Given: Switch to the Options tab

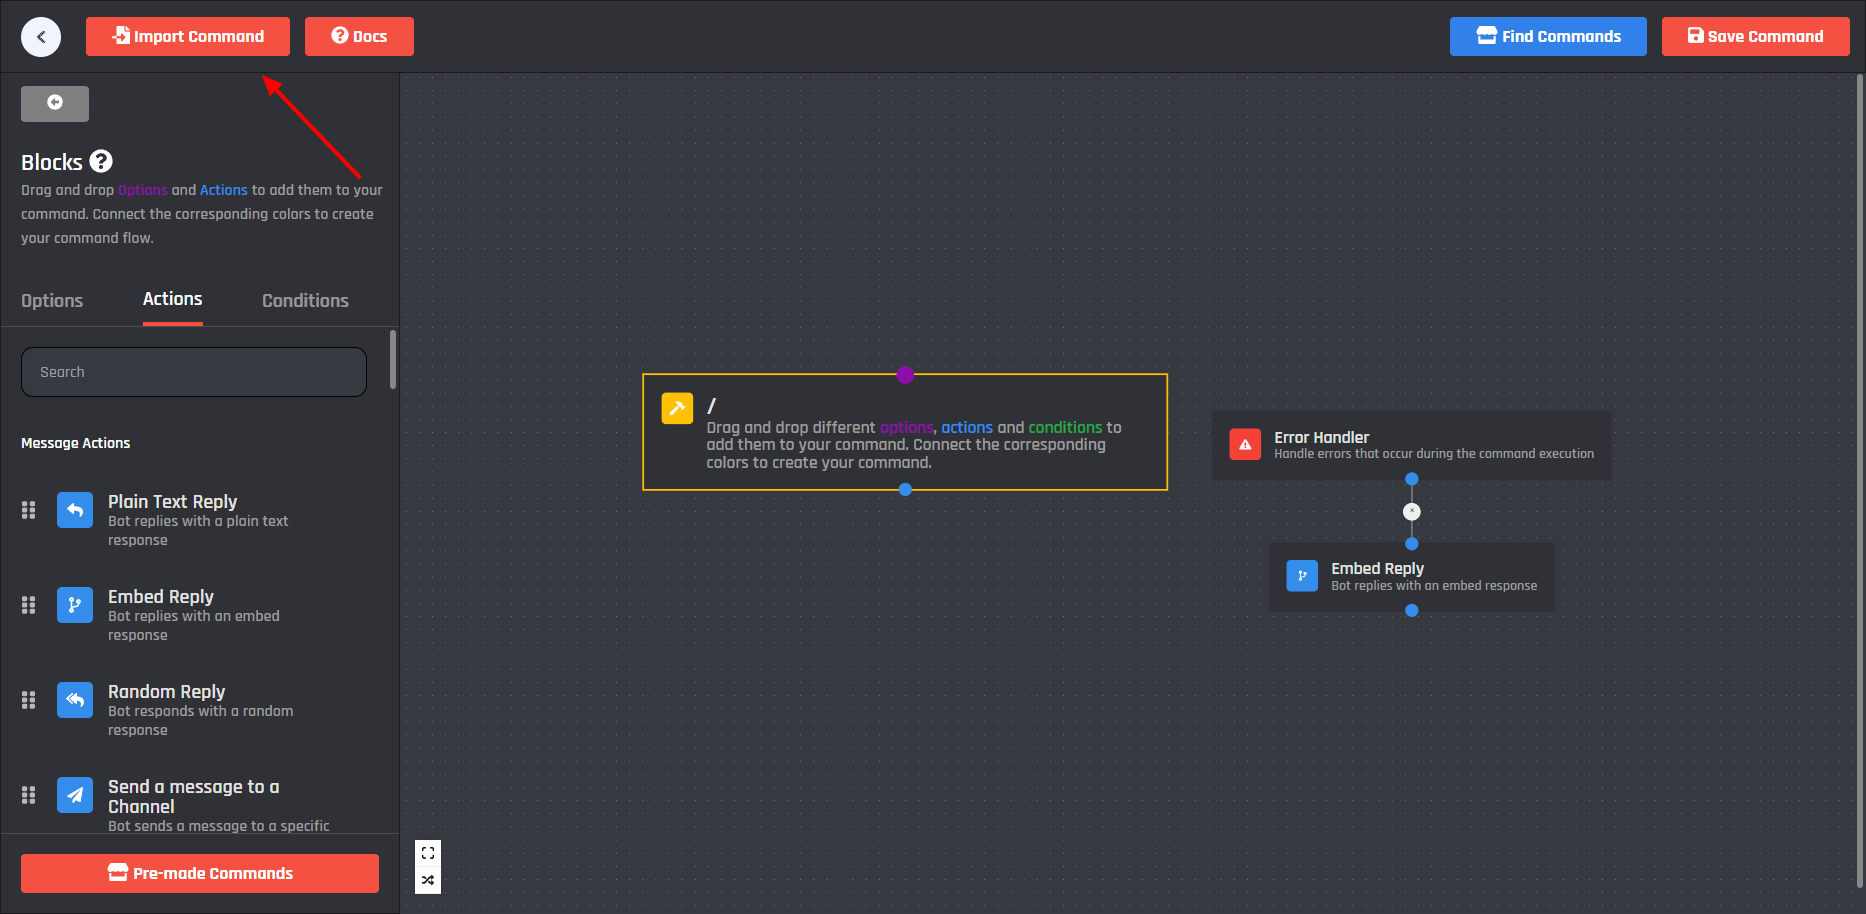Looking at the screenshot, I should pyautogui.click(x=52, y=301).
